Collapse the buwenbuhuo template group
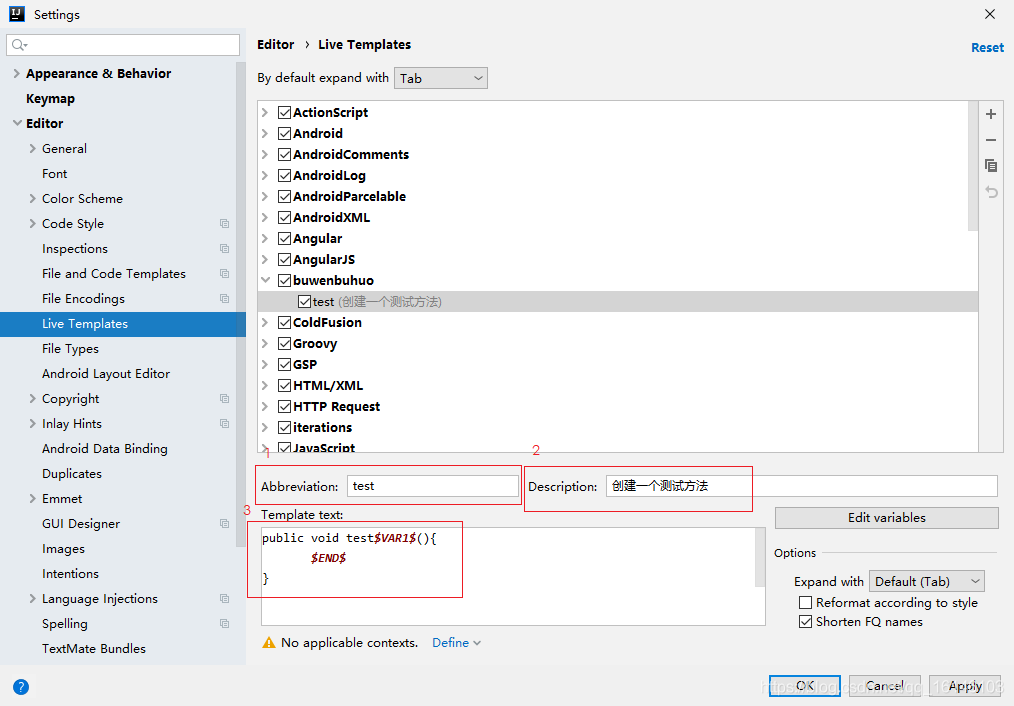The width and height of the screenshot is (1014, 706). (x=265, y=281)
